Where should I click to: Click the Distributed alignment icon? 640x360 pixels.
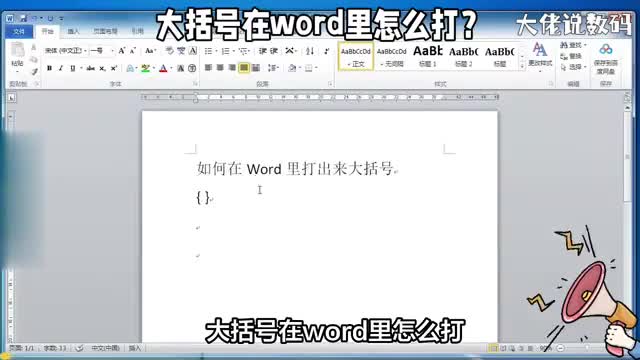click(x=256, y=68)
